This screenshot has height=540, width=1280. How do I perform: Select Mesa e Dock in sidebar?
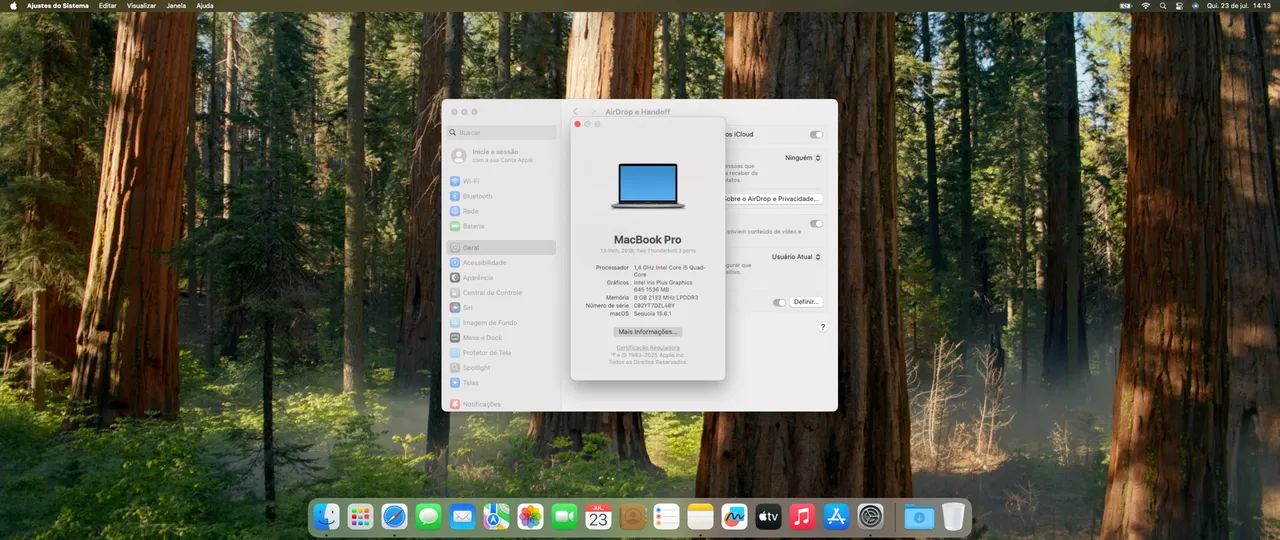click(x=502, y=337)
